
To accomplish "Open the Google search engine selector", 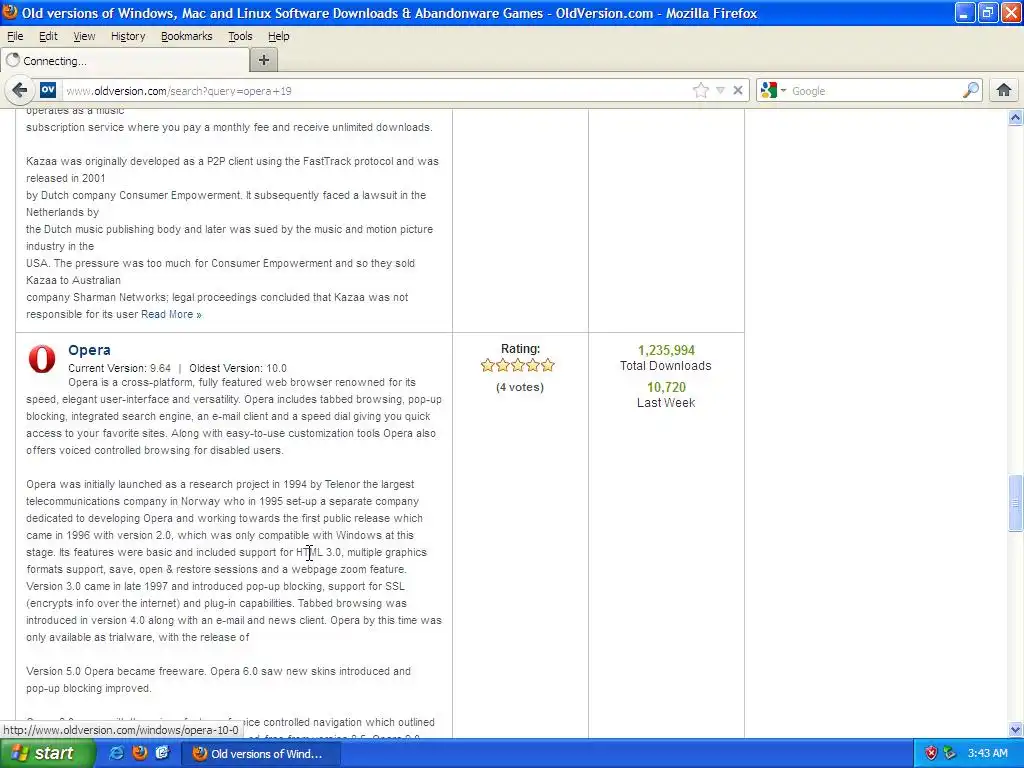I will coord(773,90).
